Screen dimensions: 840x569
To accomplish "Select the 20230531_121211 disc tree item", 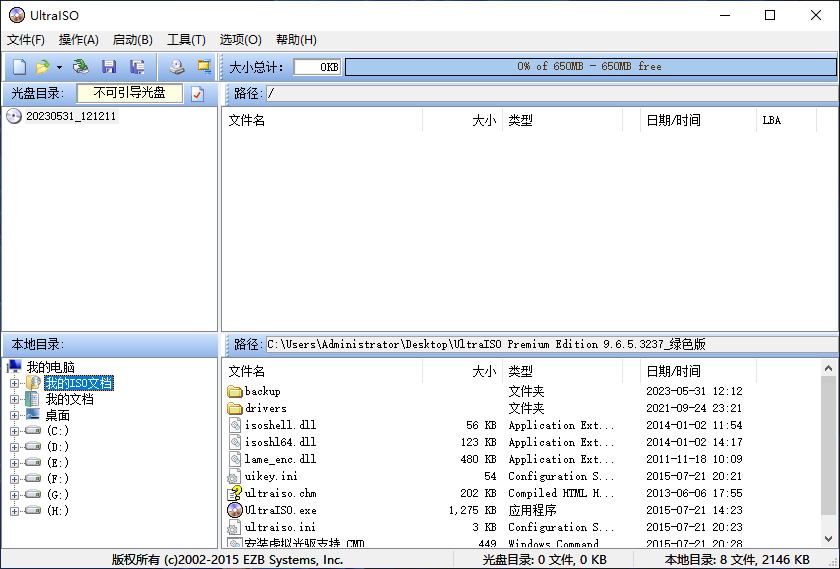I will point(71,116).
